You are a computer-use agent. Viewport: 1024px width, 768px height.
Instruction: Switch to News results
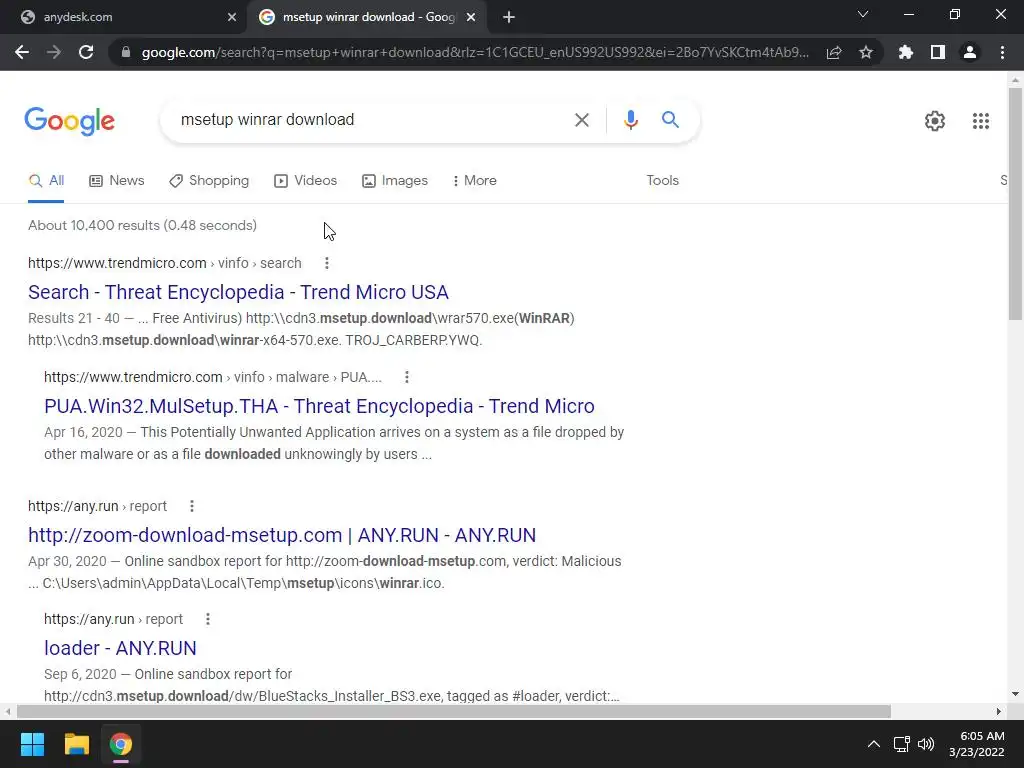pos(116,181)
